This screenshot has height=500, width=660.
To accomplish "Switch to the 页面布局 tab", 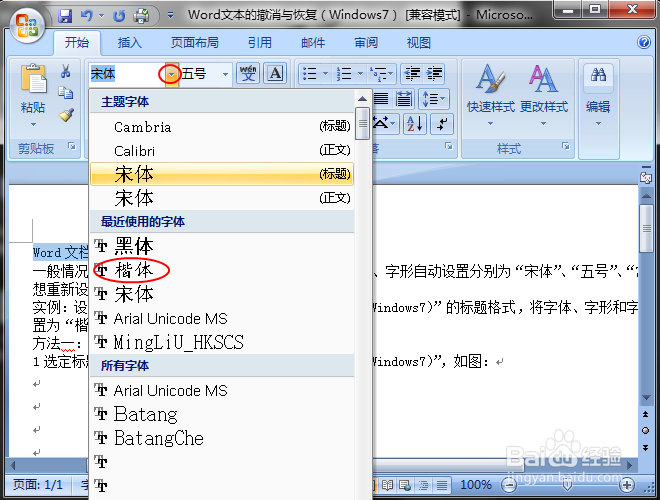I will [x=194, y=43].
